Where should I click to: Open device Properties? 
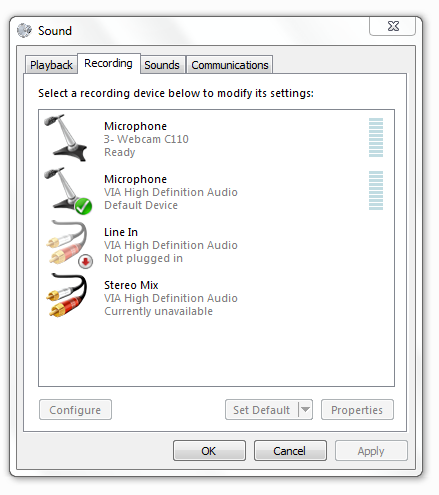[357, 410]
